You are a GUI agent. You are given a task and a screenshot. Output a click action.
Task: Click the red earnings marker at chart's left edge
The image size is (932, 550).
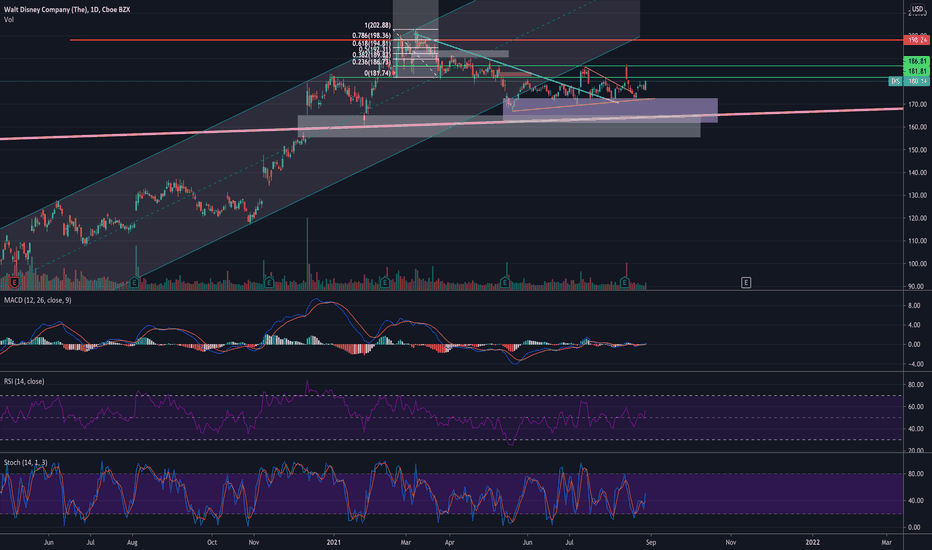point(14,282)
